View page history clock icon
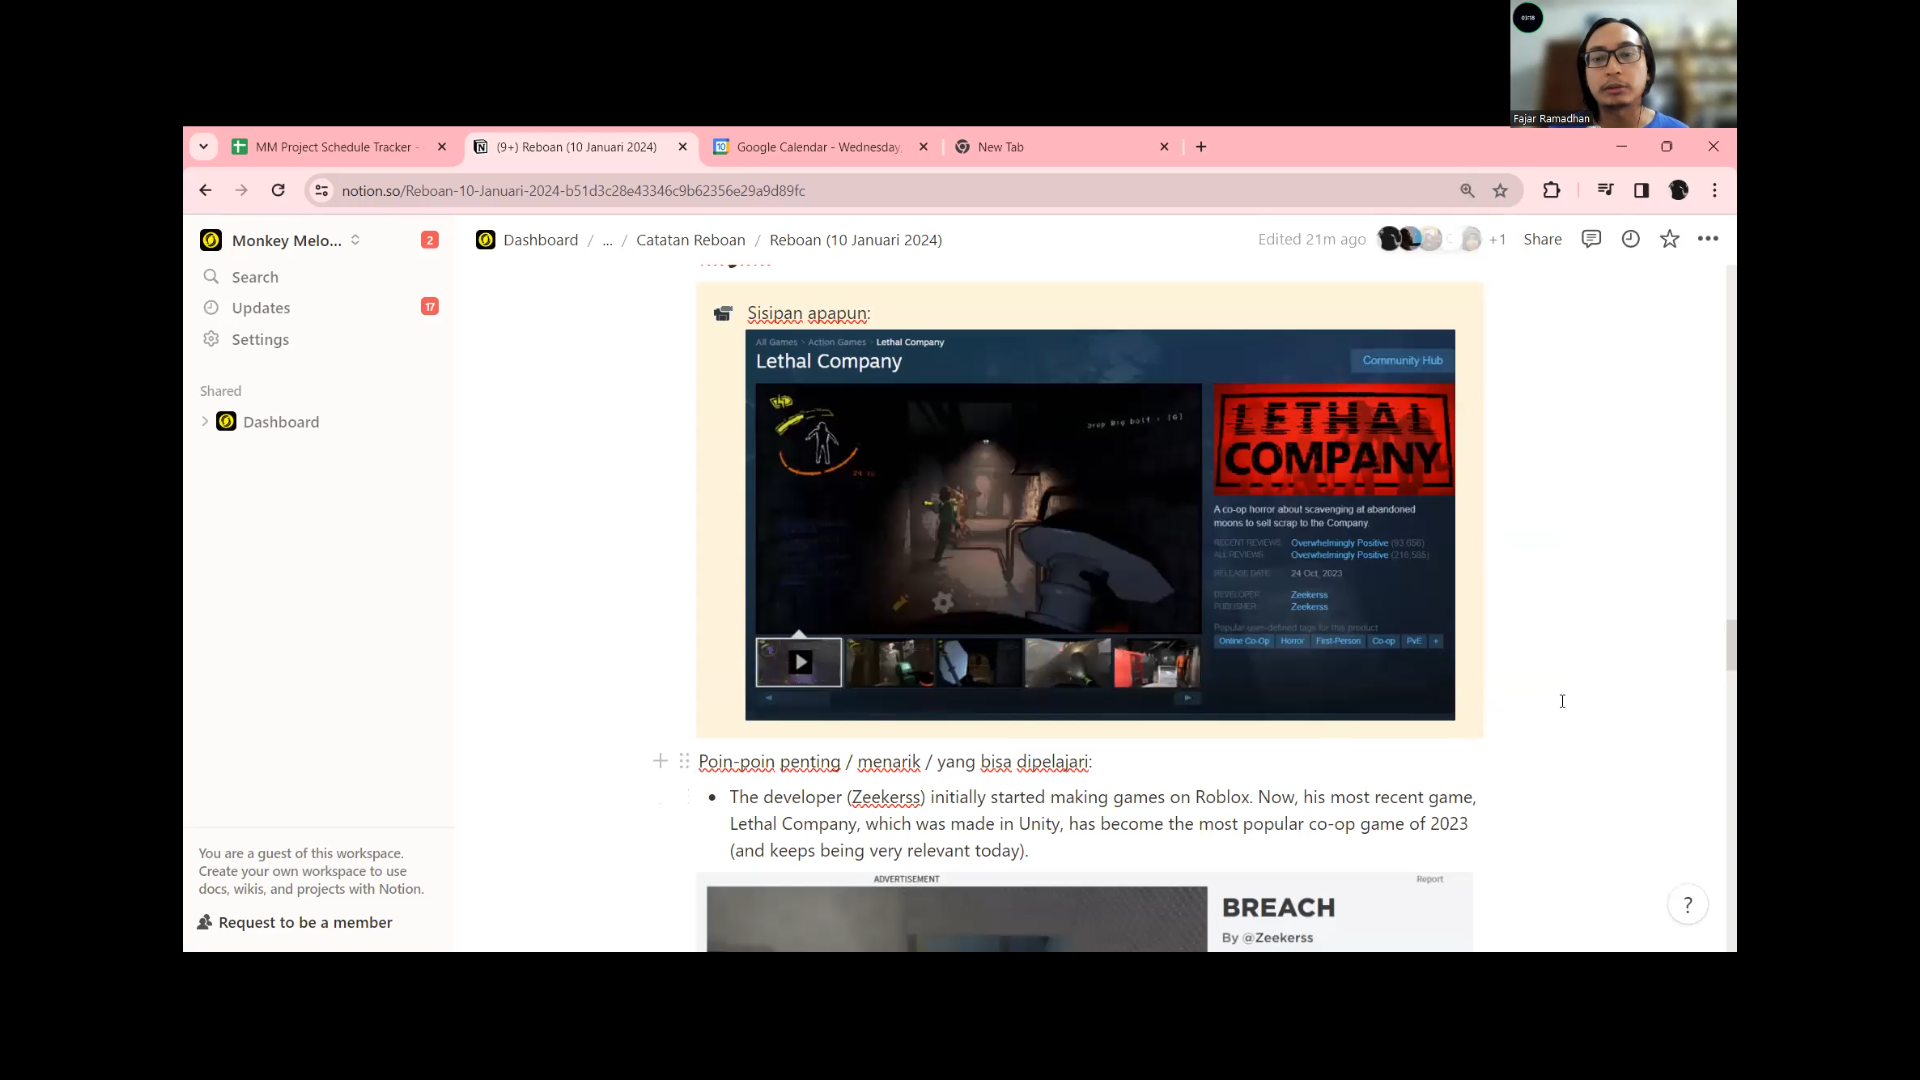This screenshot has width=1920, height=1080. (x=1630, y=239)
